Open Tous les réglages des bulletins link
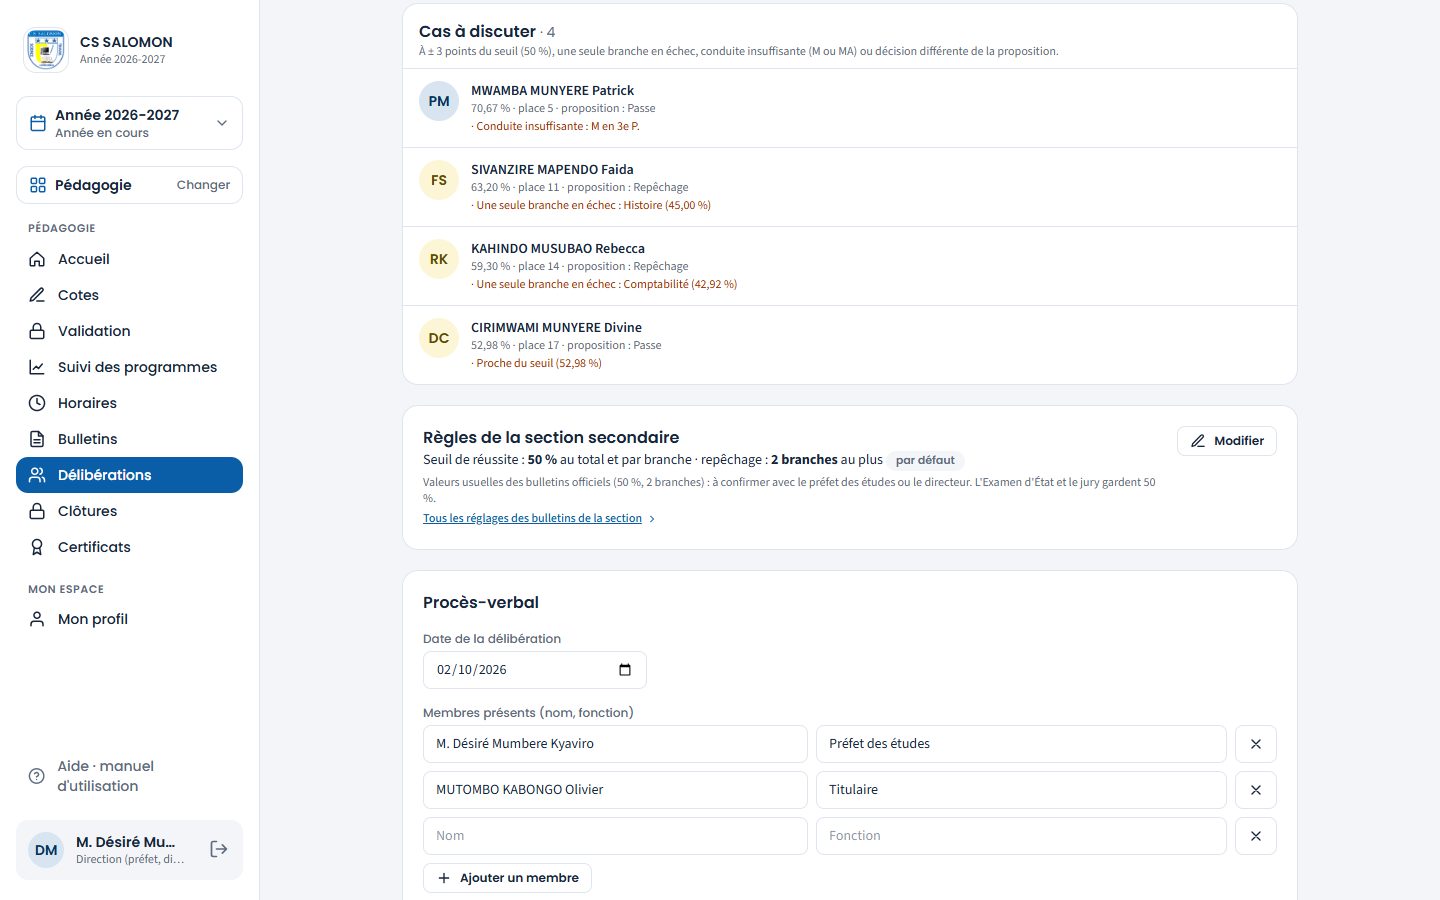 coord(539,518)
